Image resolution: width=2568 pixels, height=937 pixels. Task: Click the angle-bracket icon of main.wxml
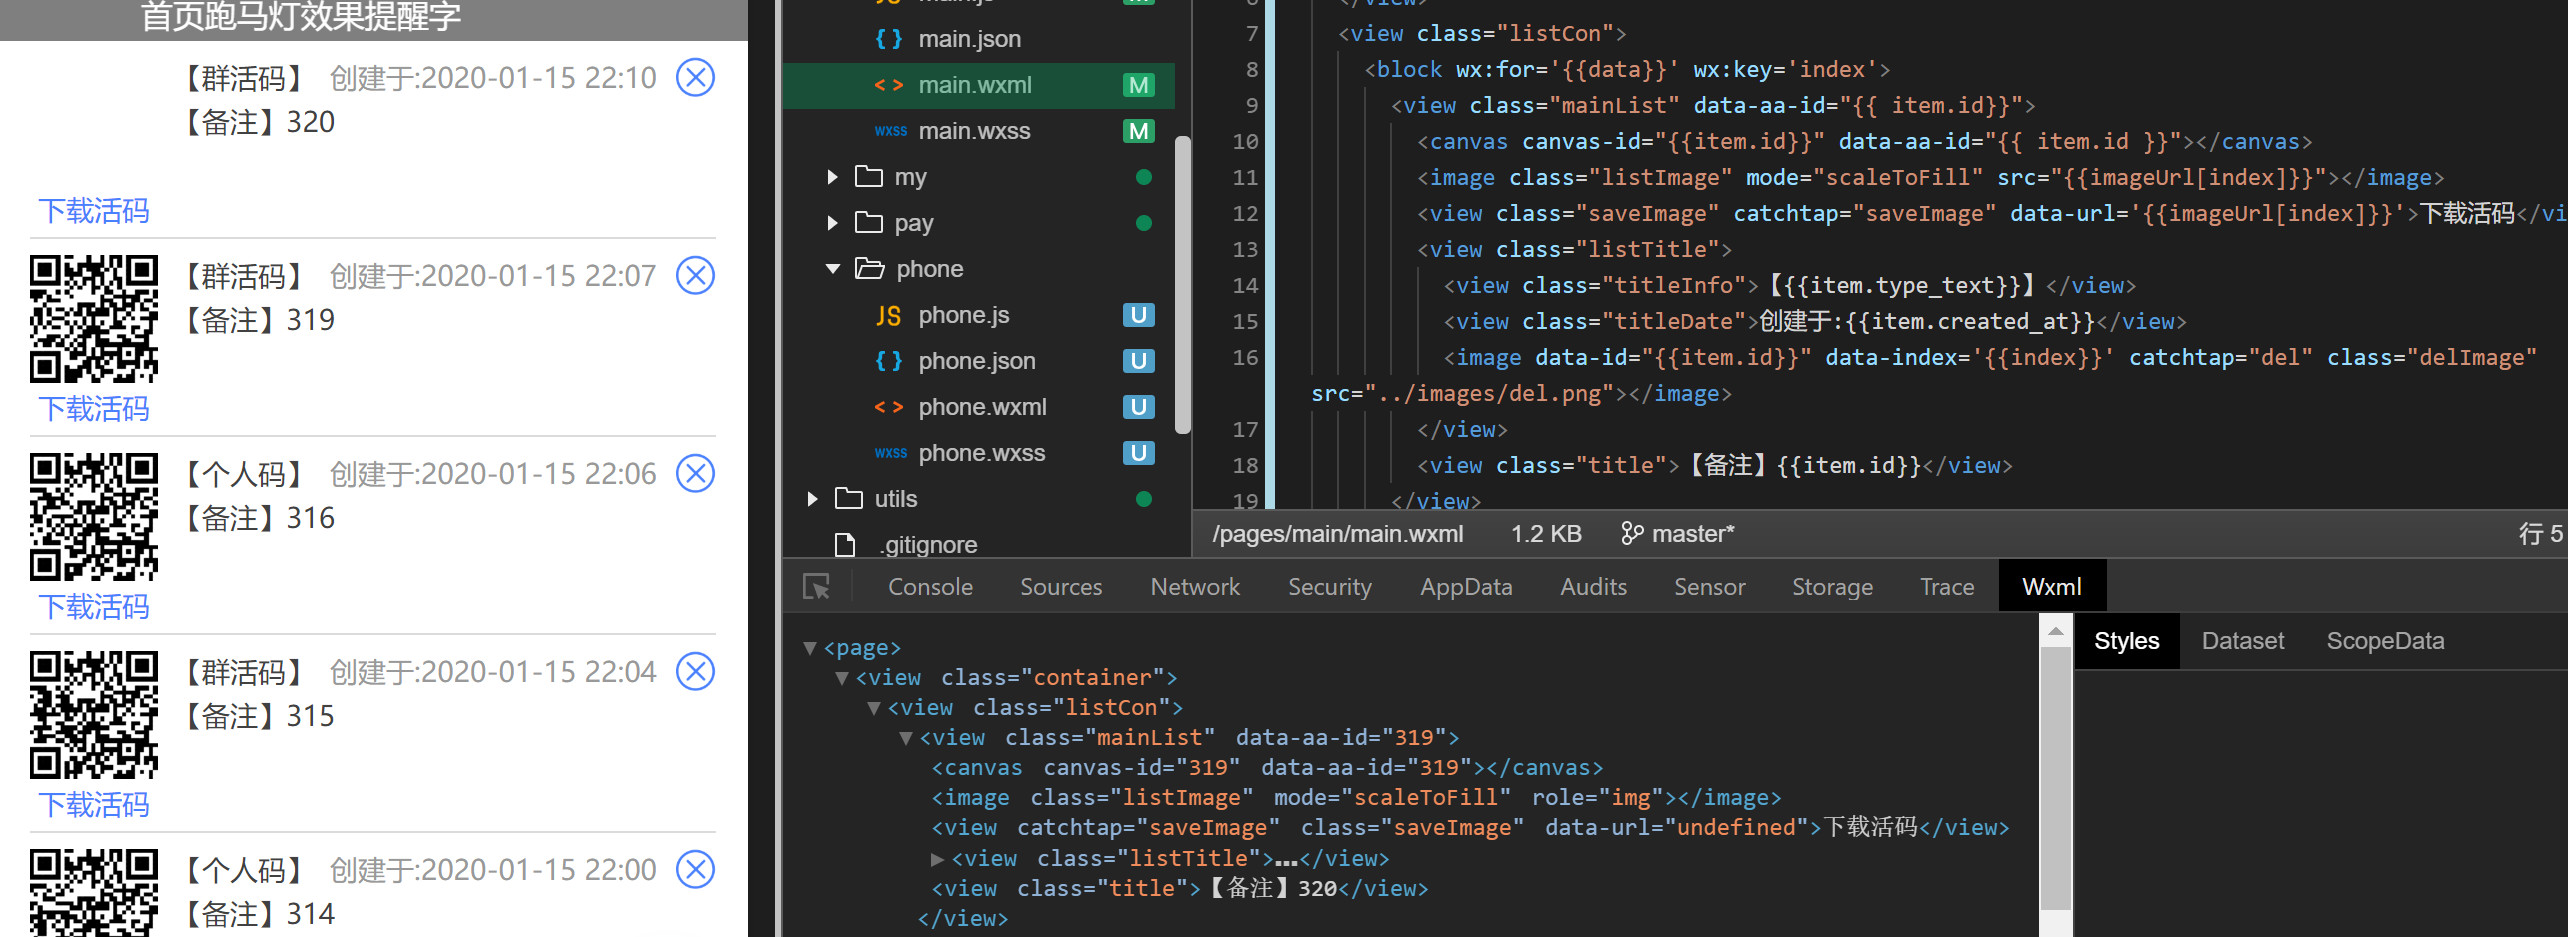point(889,85)
